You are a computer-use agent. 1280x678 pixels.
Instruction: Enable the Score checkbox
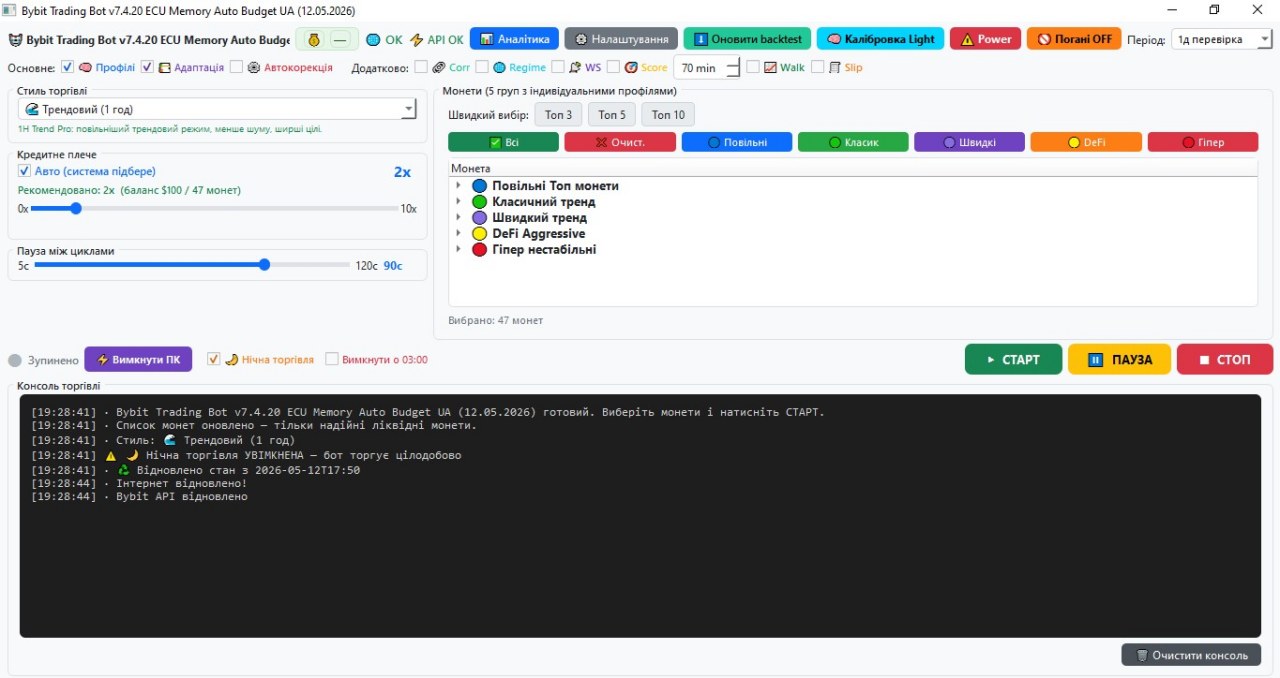[614, 67]
